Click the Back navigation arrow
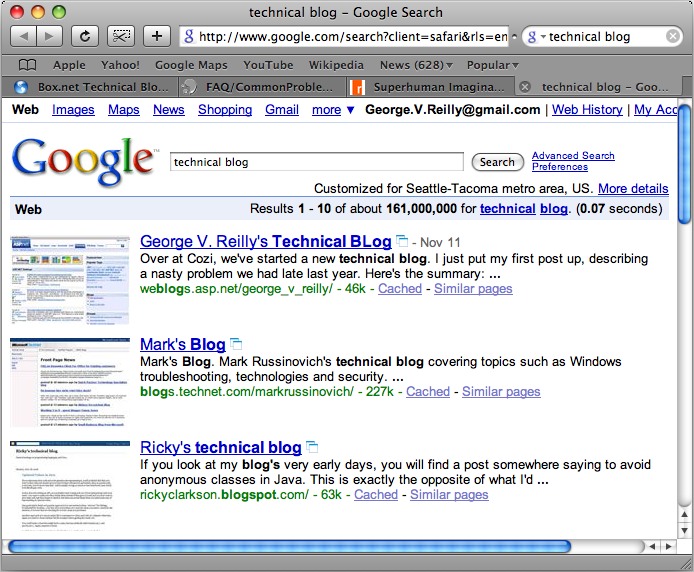This screenshot has width=694, height=572. (24, 37)
